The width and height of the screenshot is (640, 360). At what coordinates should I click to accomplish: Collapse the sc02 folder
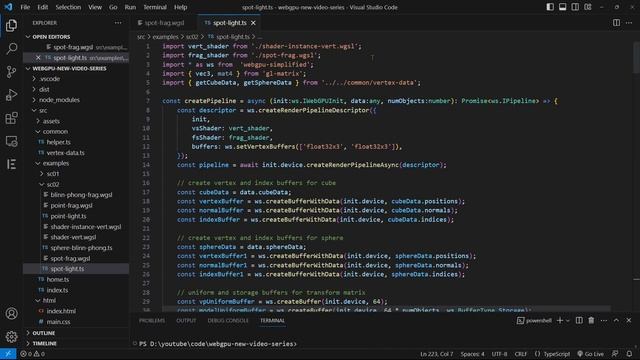coord(53,184)
